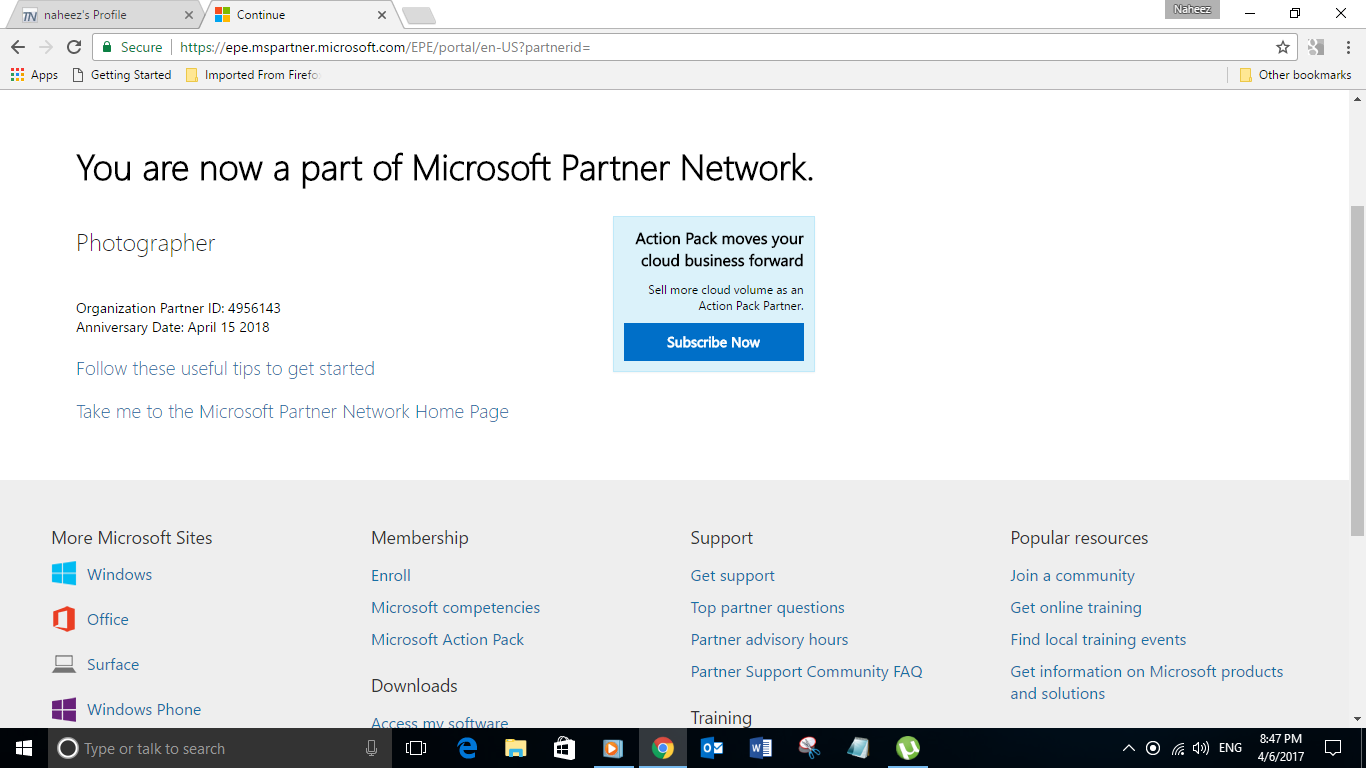Expand the Other bookmarks folder
This screenshot has width=1366, height=768.
1295,75
